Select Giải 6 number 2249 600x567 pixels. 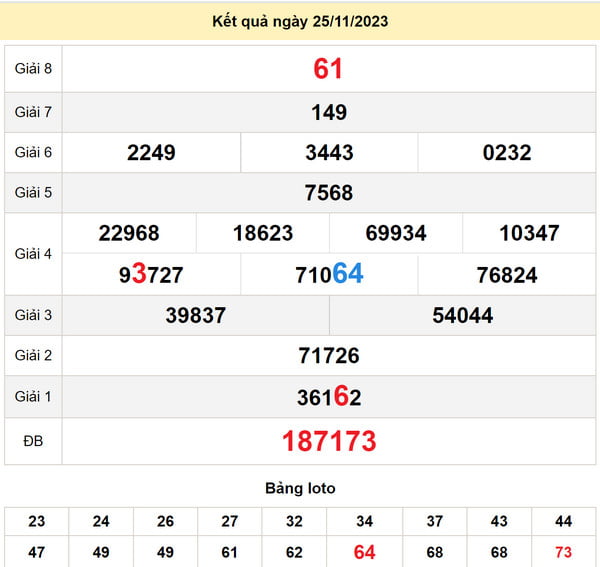point(151,153)
